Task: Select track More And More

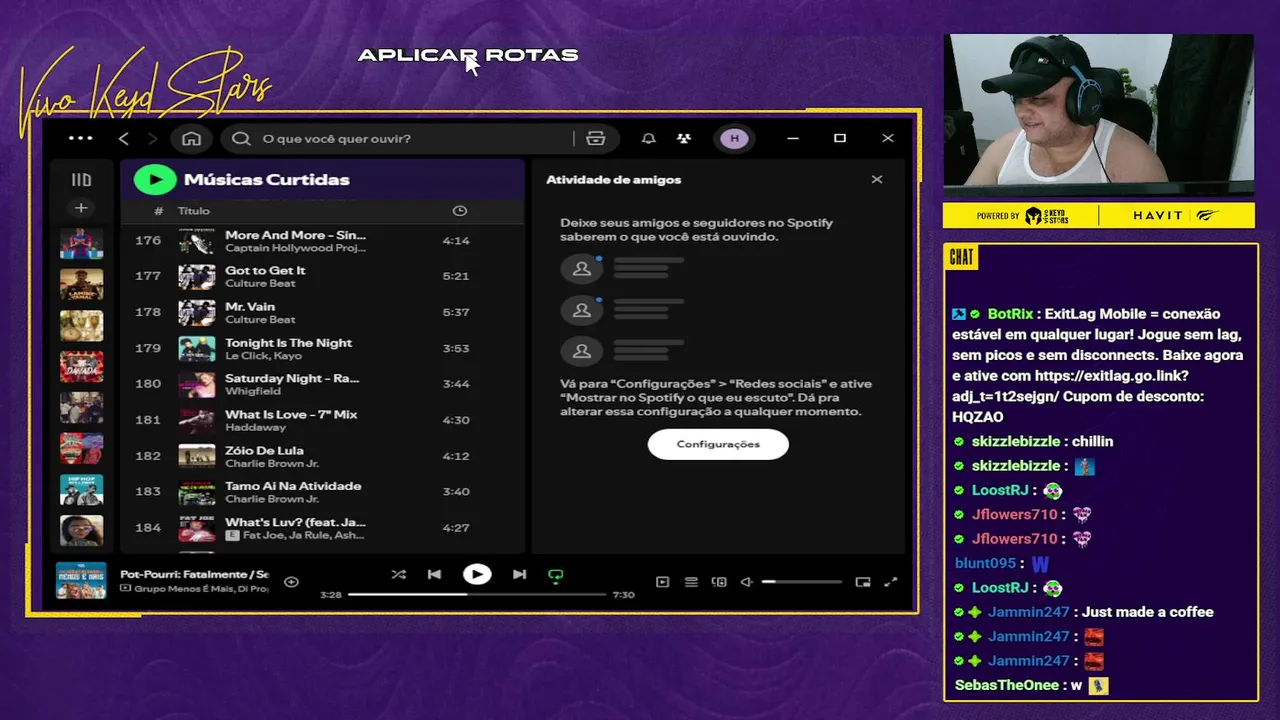Action: [x=322, y=241]
